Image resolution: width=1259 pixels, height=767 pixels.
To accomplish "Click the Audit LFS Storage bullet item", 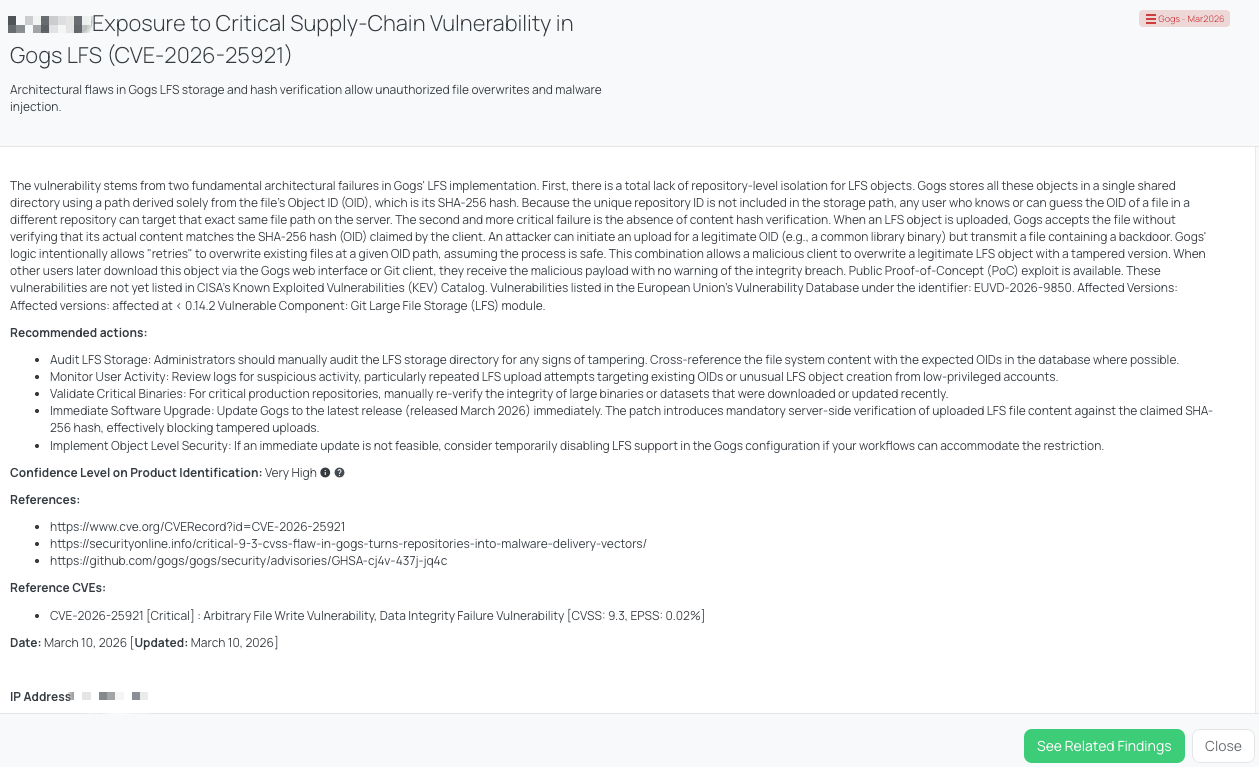I will click(x=614, y=360).
